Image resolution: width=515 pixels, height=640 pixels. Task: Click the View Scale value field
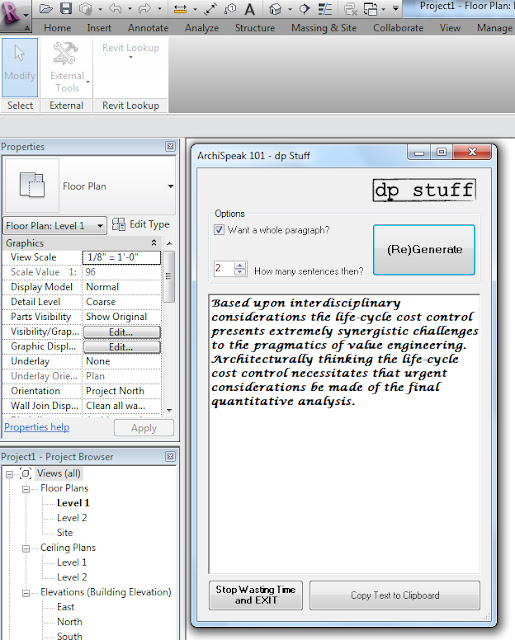pos(122,257)
